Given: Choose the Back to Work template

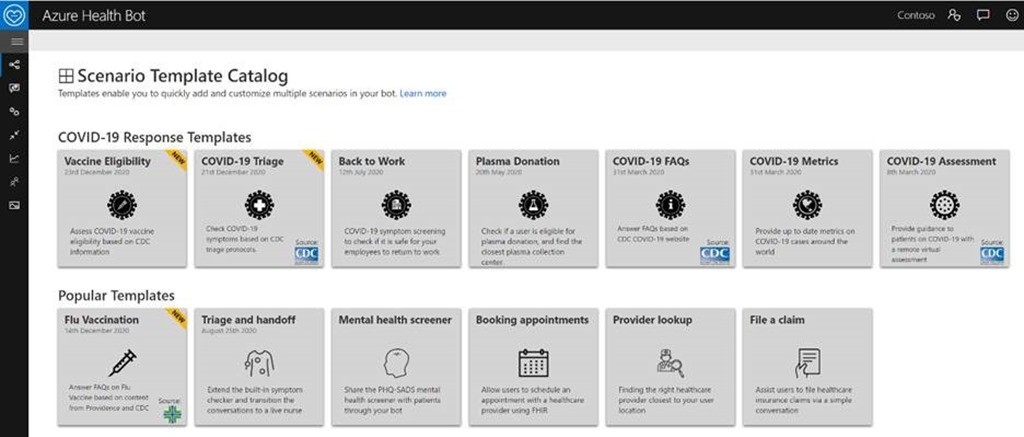Looking at the screenshot, I should coord(396,209).
